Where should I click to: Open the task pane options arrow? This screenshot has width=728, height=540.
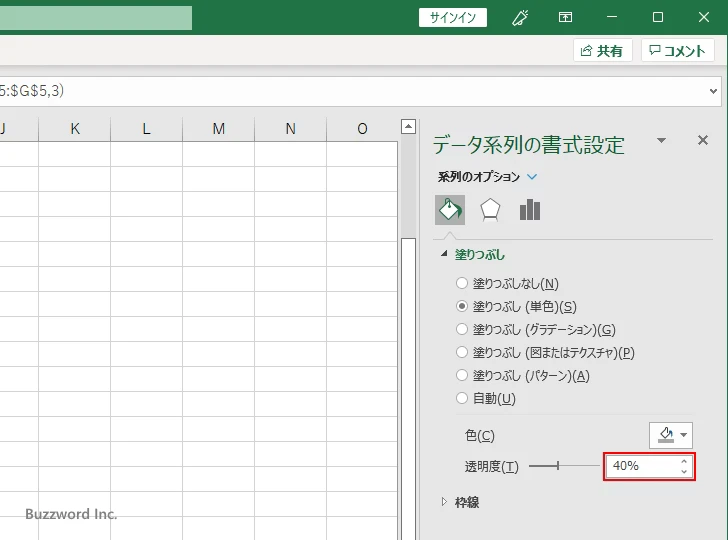(662, 140)
